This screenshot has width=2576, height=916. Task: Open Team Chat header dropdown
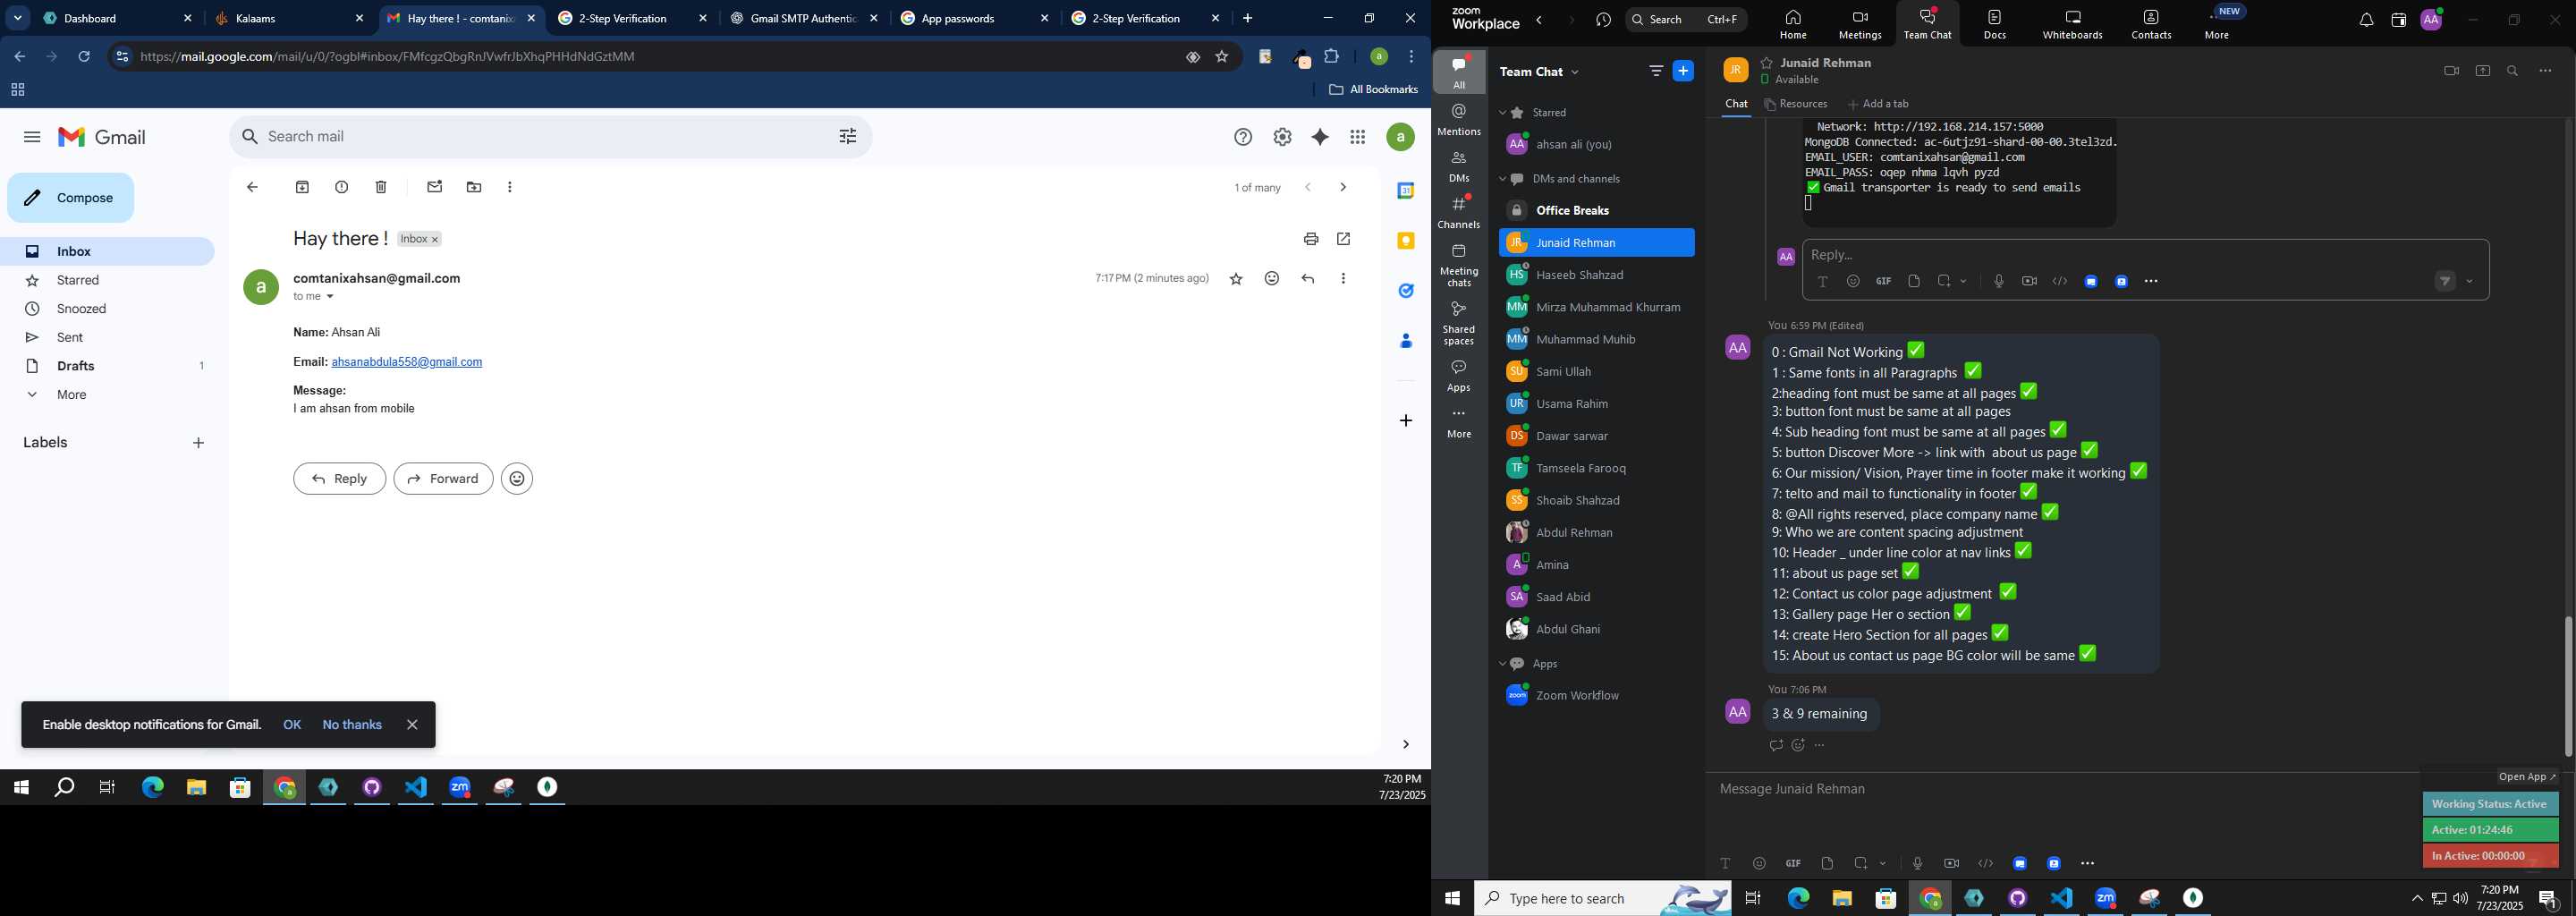click(1576, 72)
